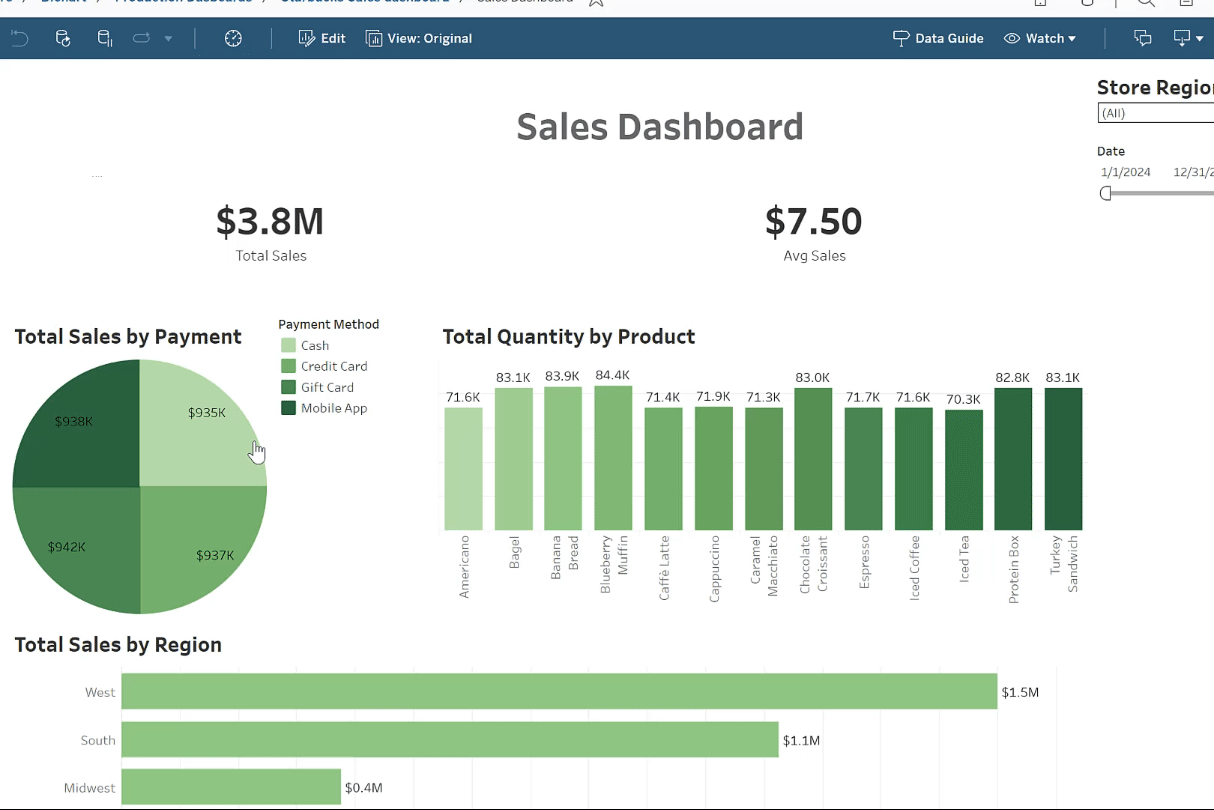Select the South region bar
The width and height of the screenshot is (1214, 810).
click(x=450, y=740)
